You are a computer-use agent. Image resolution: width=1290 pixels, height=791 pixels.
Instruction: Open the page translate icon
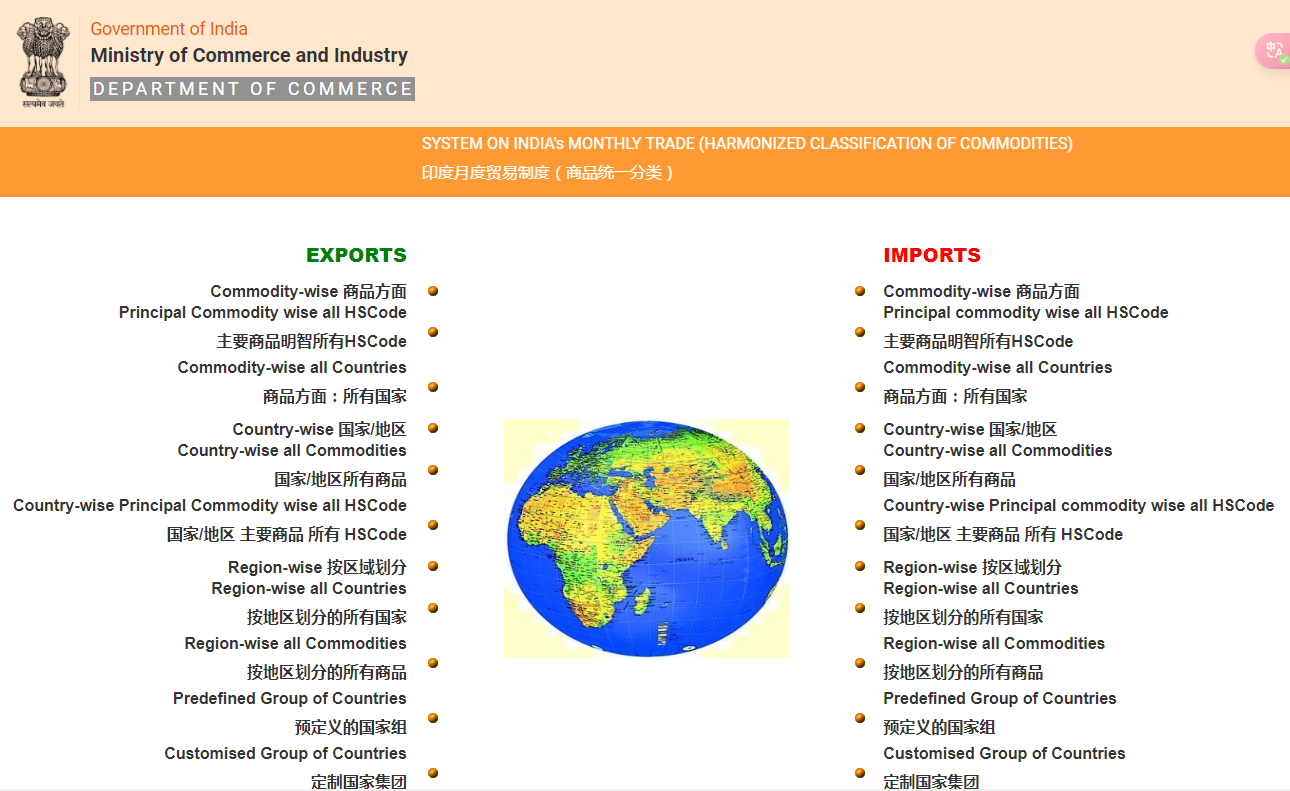click(x=1274, y=51)
